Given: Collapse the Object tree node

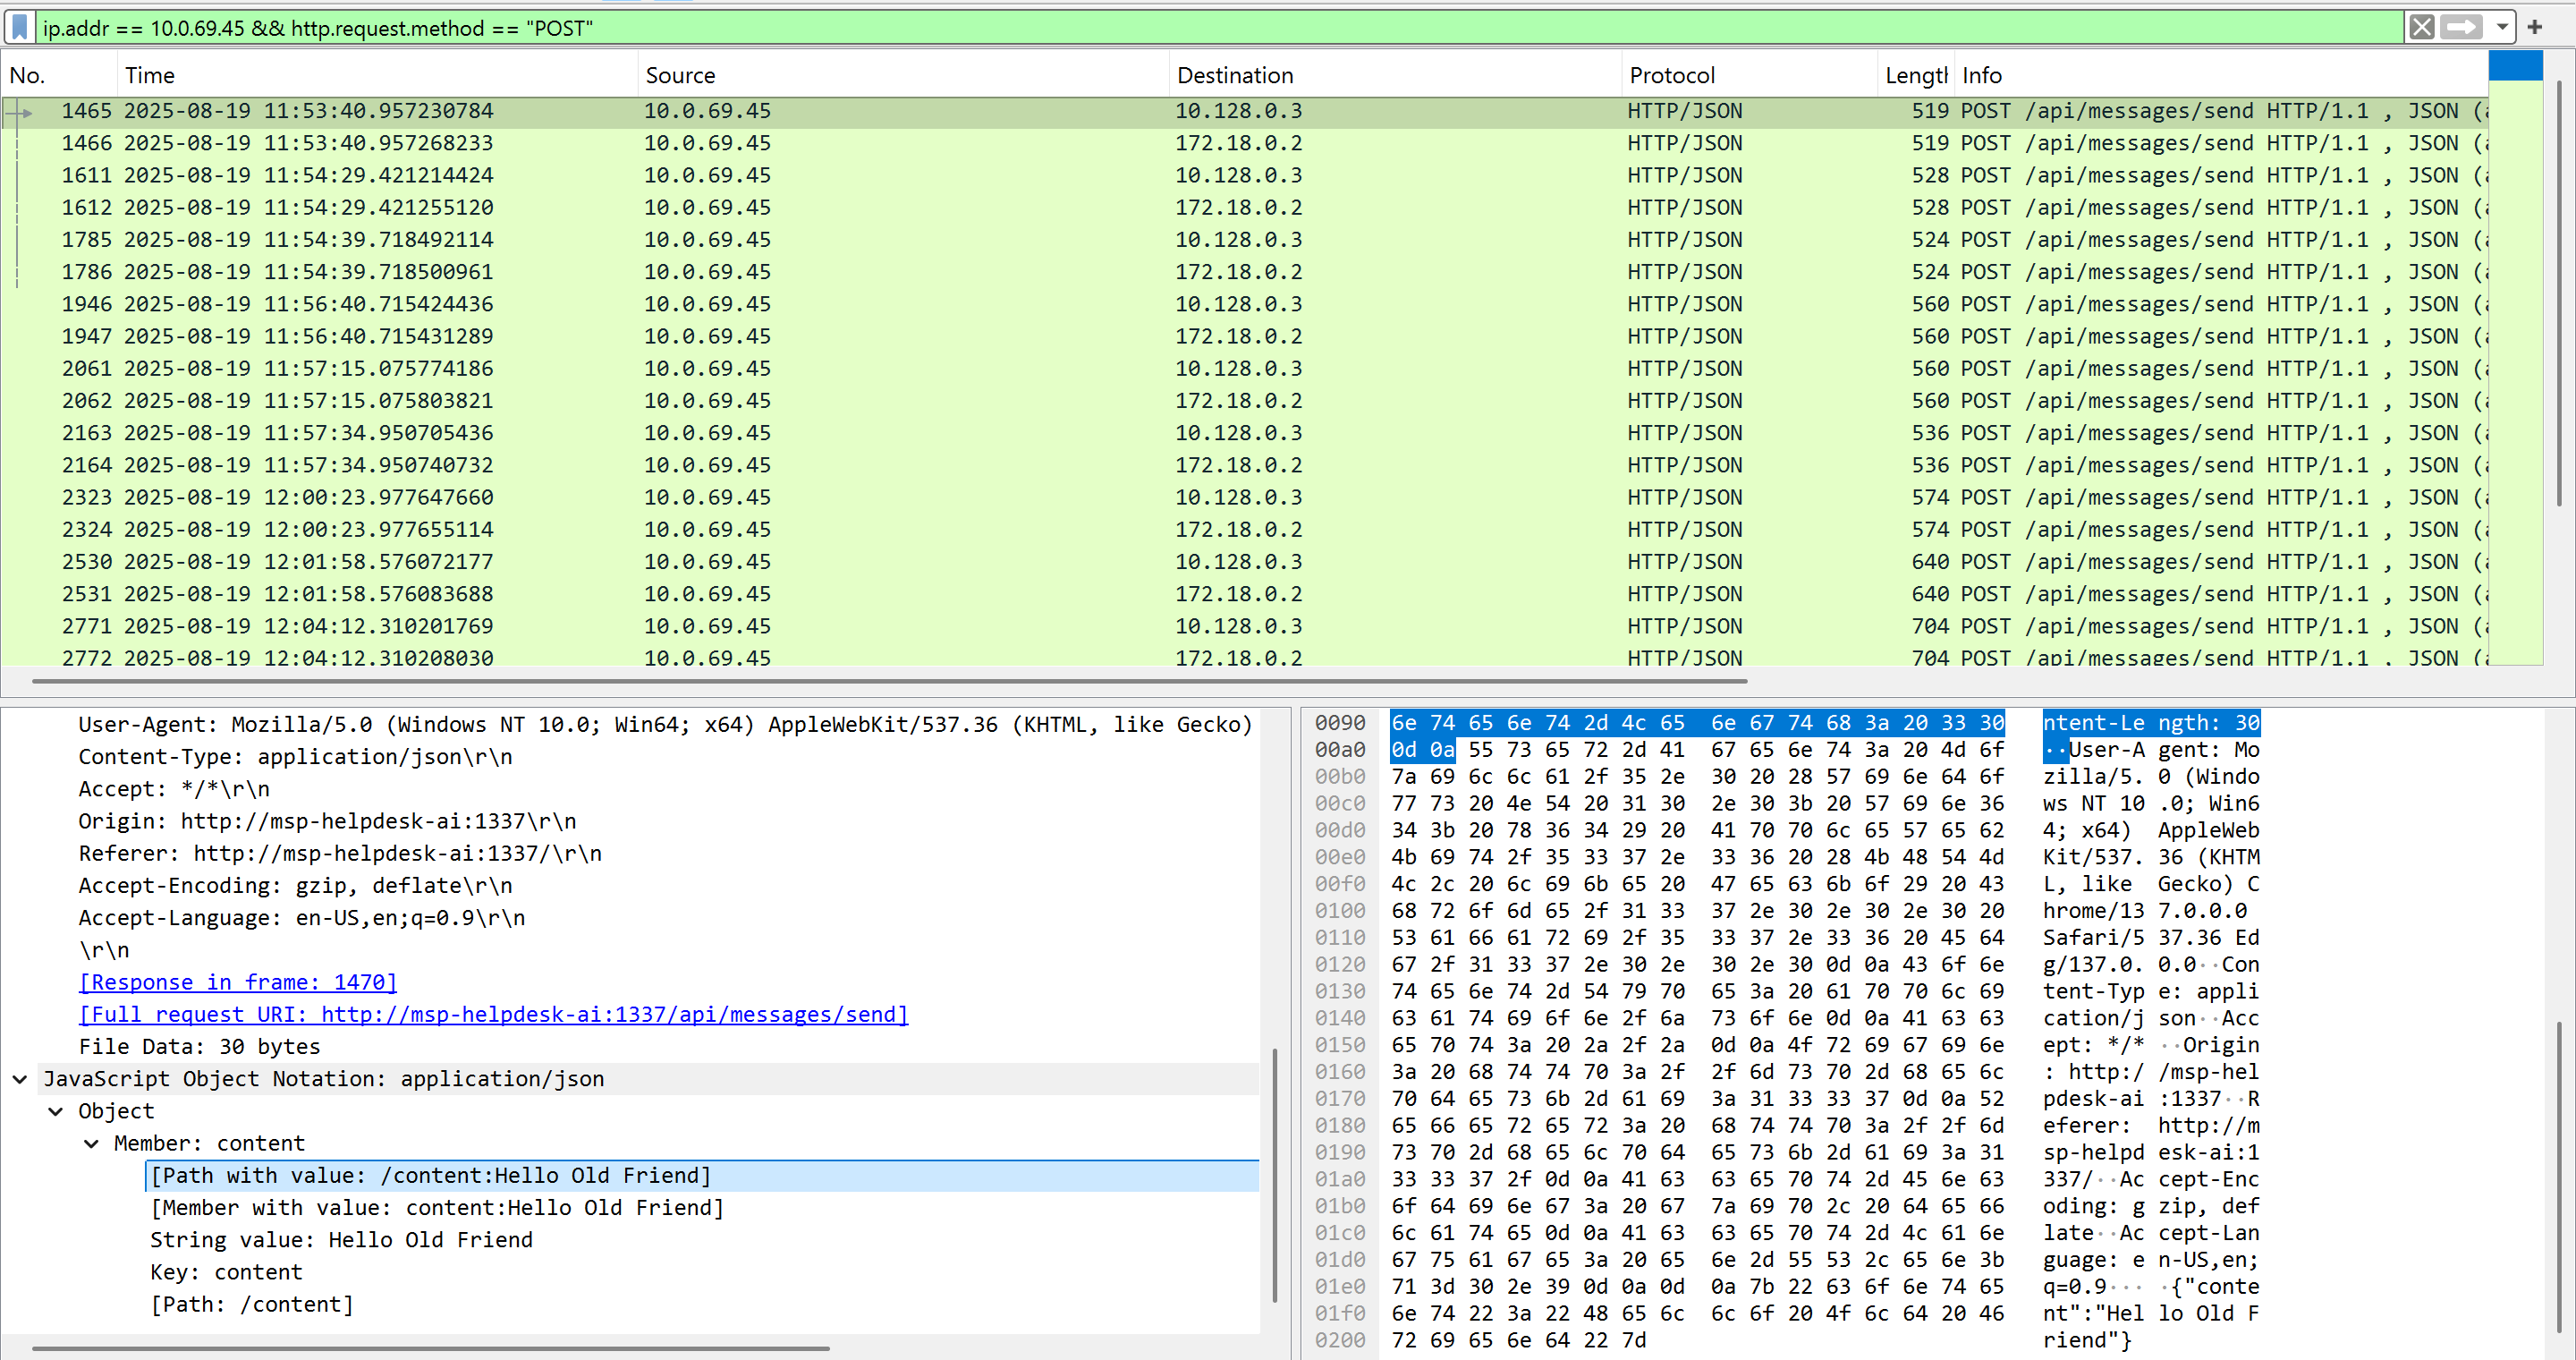Looking at the screenshot, I should [x=56, y=1111].
